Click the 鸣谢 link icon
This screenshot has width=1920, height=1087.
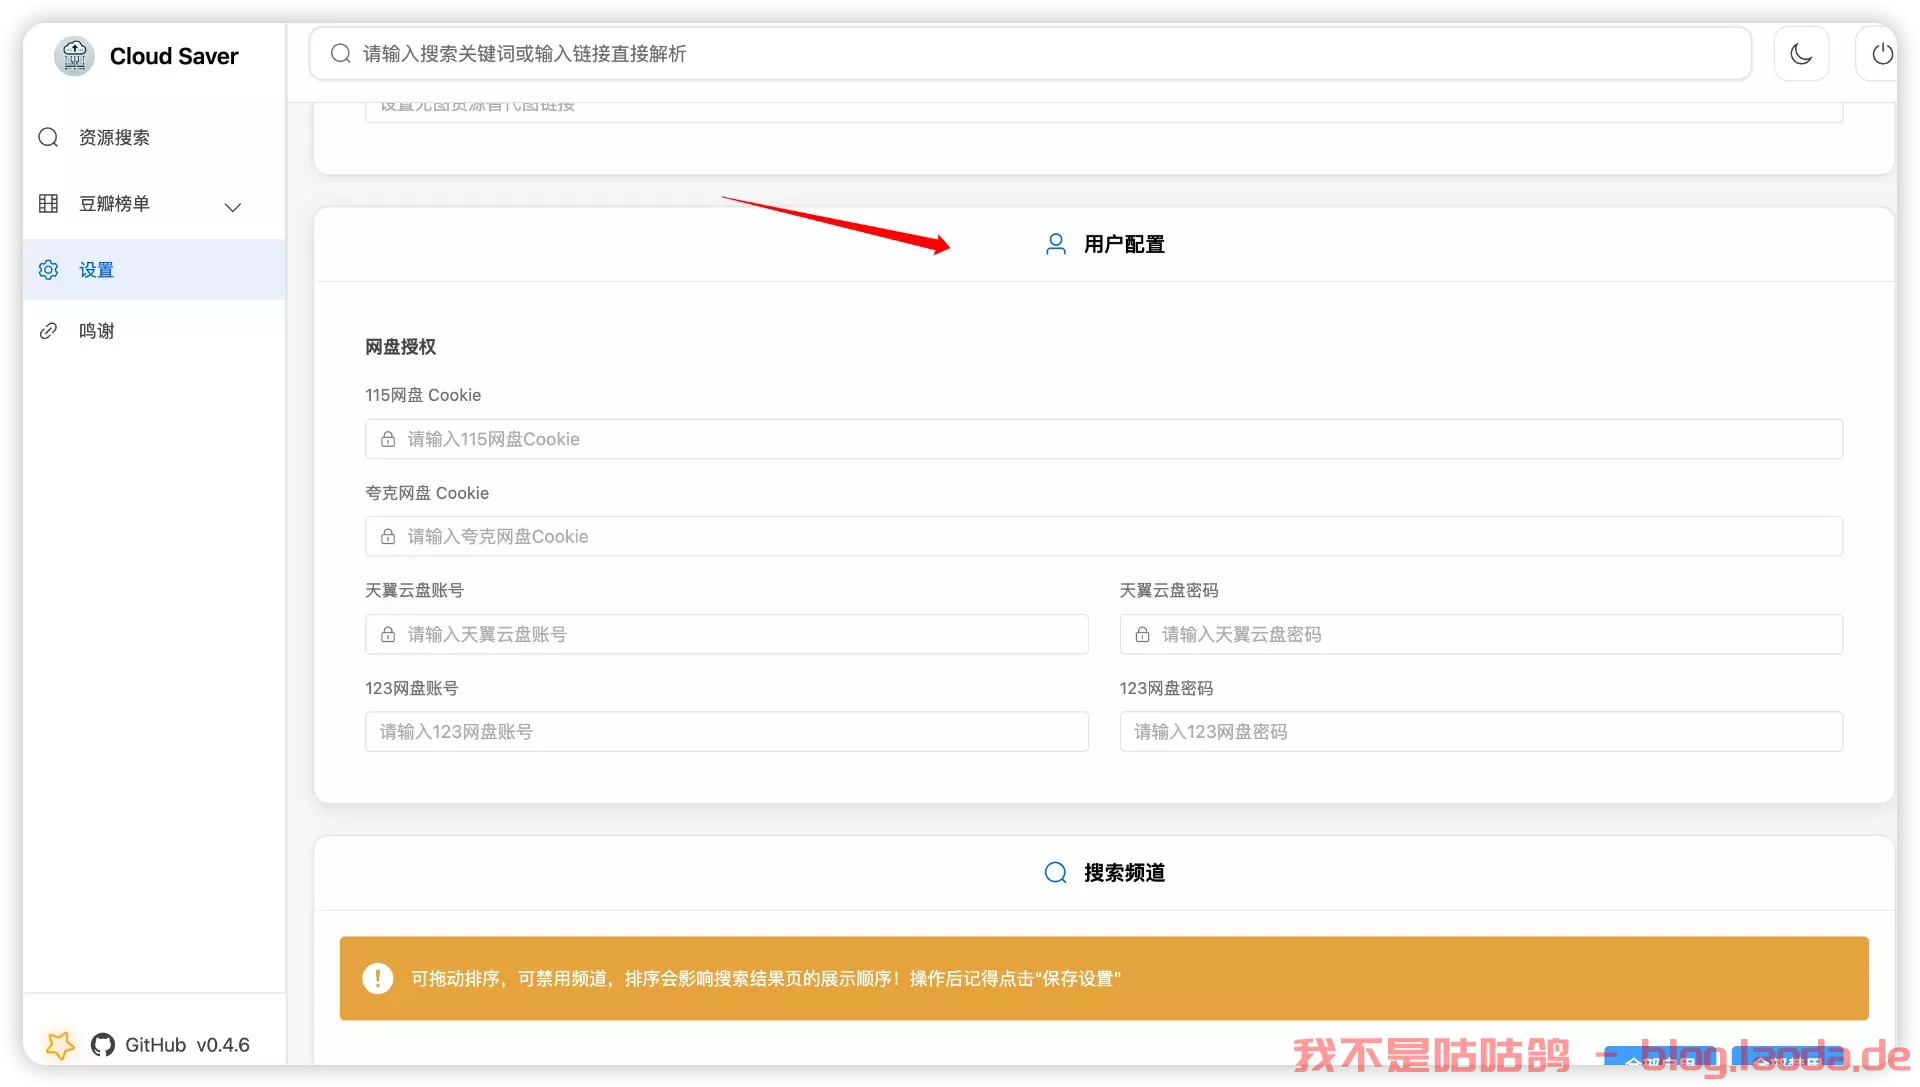[48, 331]
